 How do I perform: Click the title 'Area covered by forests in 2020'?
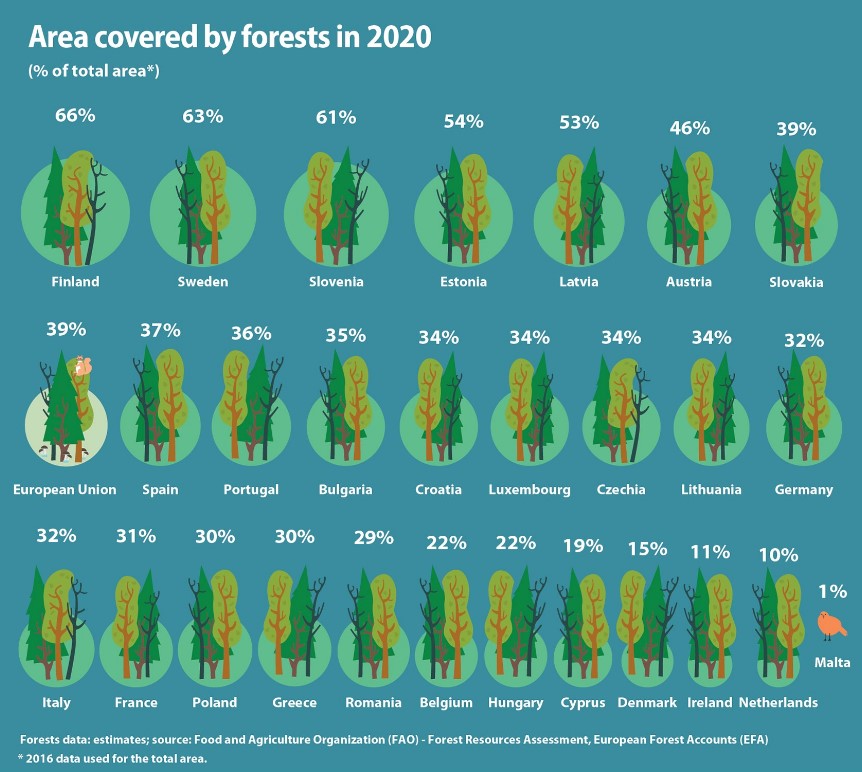pos(229,38)
